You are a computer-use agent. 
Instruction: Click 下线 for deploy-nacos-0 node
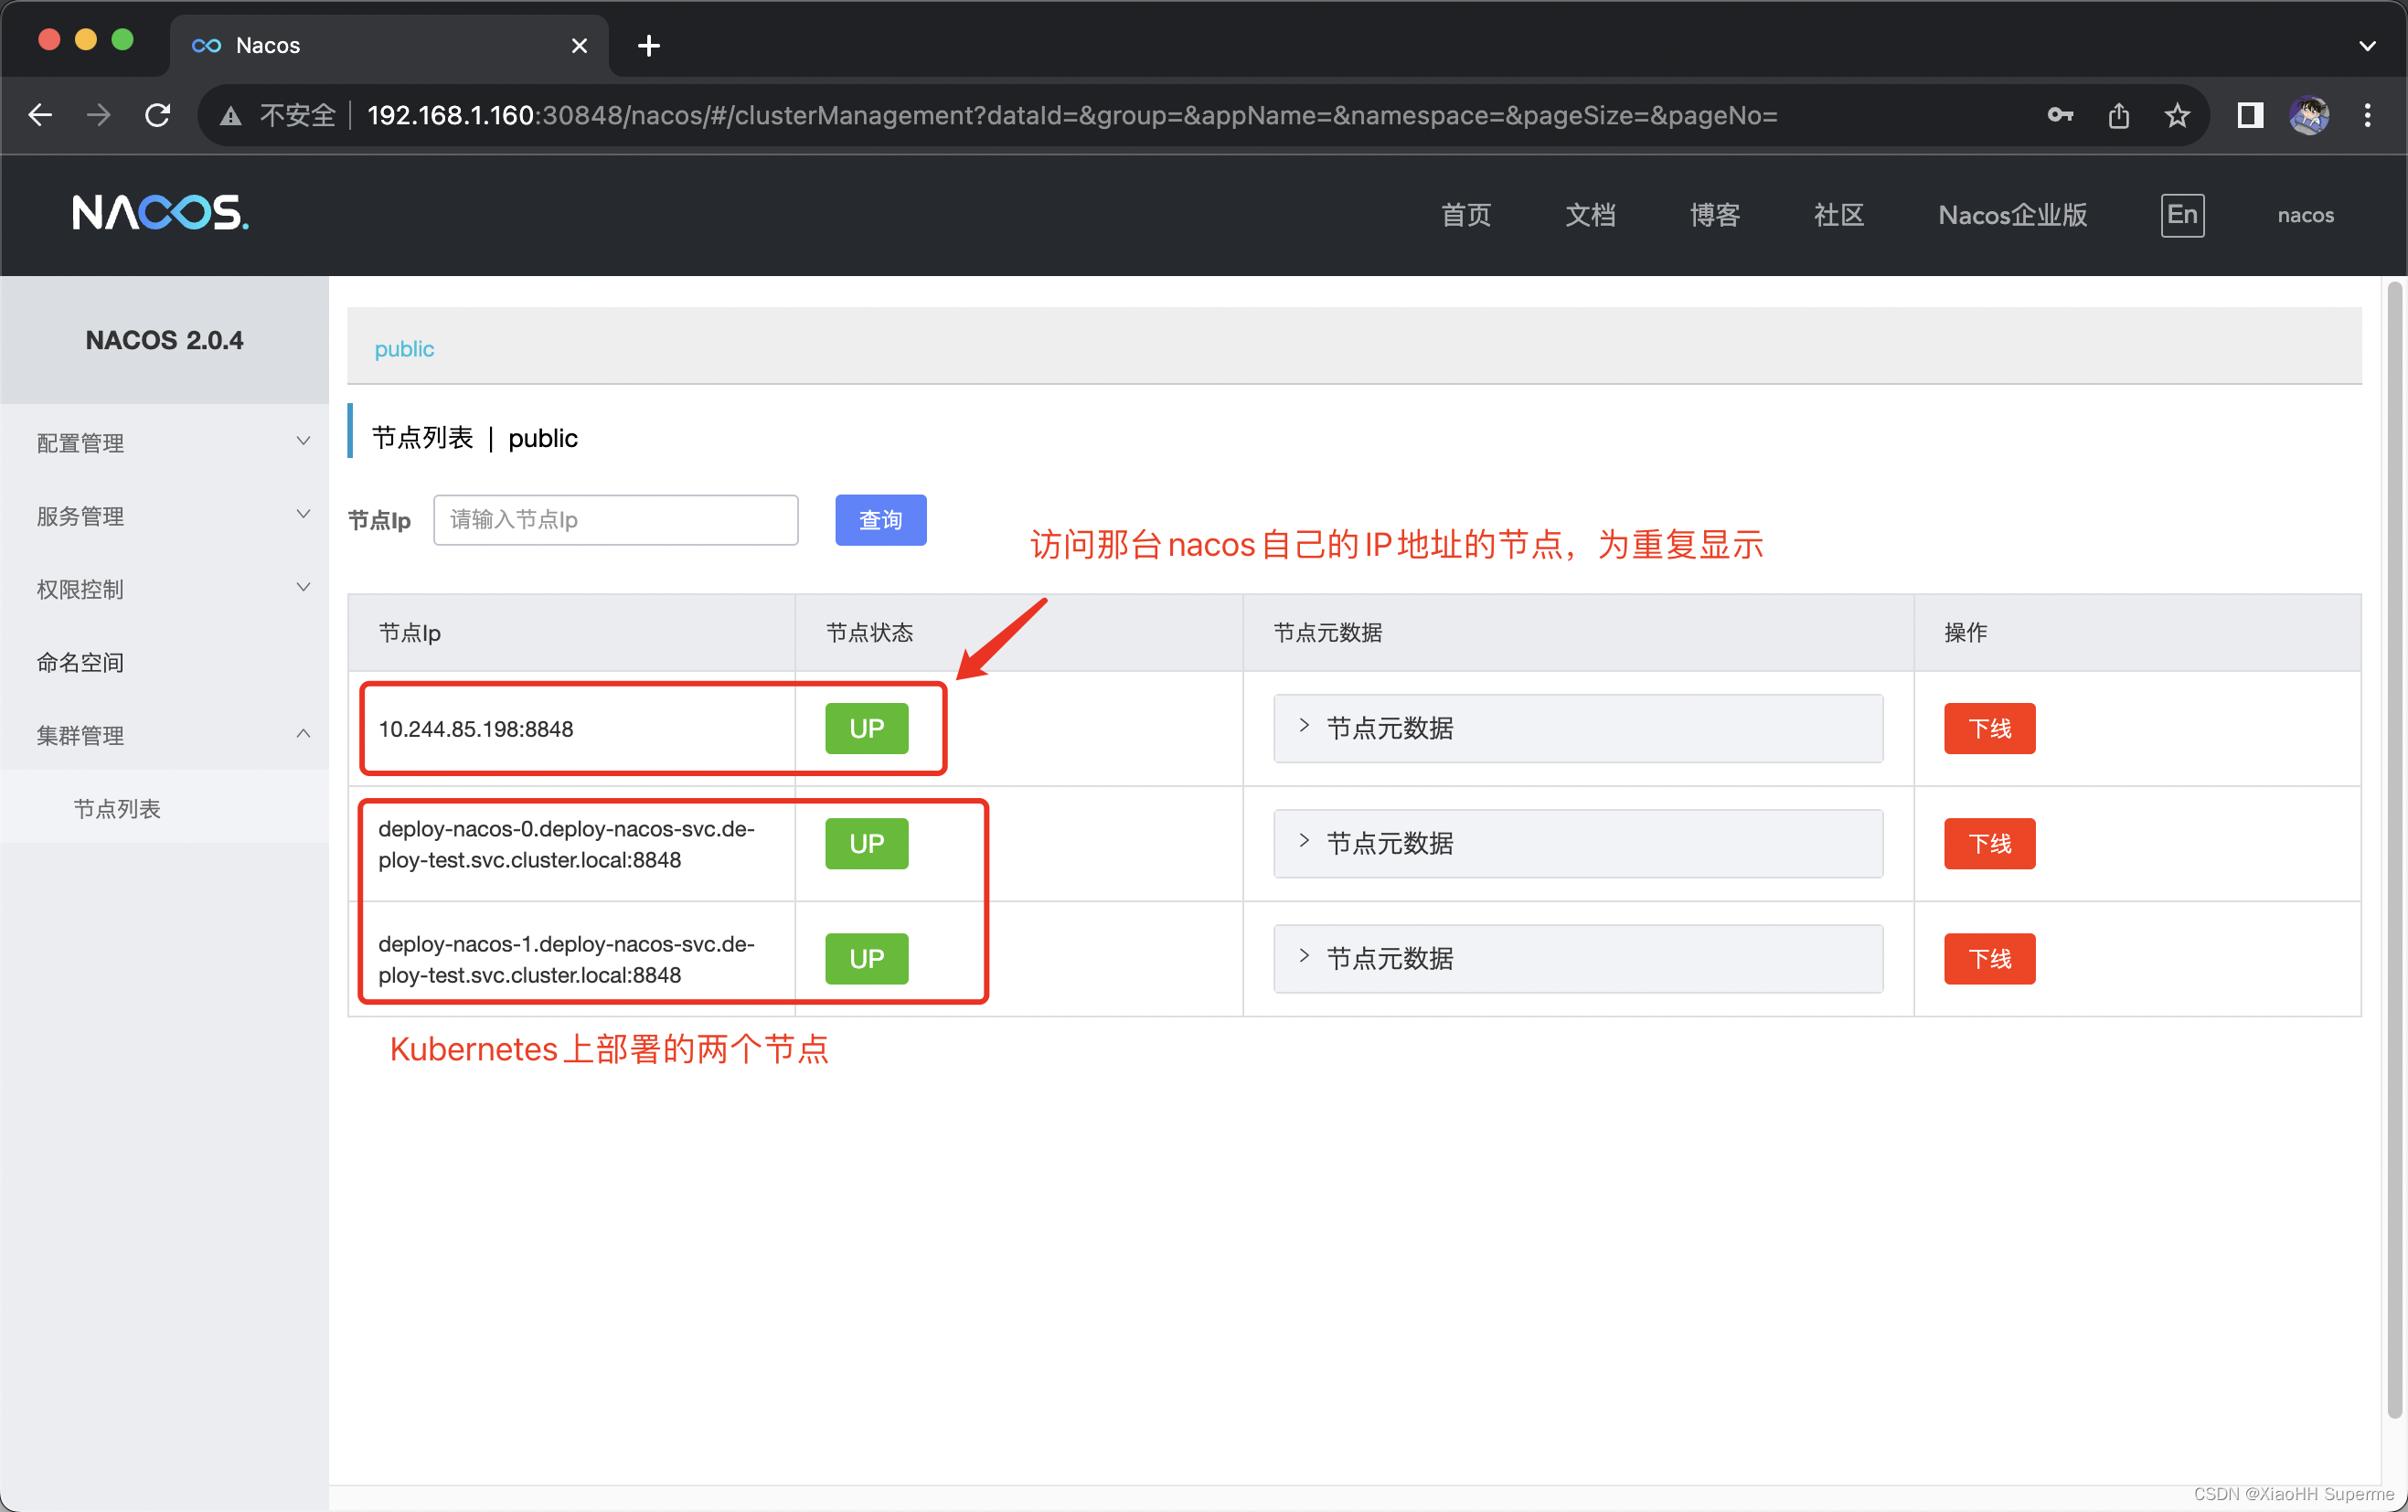(x=1988, y=843)
